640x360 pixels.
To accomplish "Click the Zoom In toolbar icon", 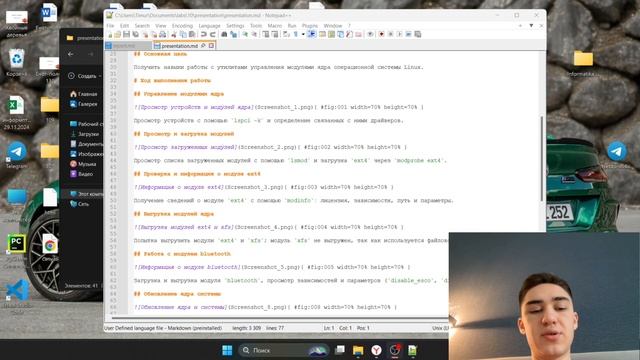I will click(x=245, y=34).
